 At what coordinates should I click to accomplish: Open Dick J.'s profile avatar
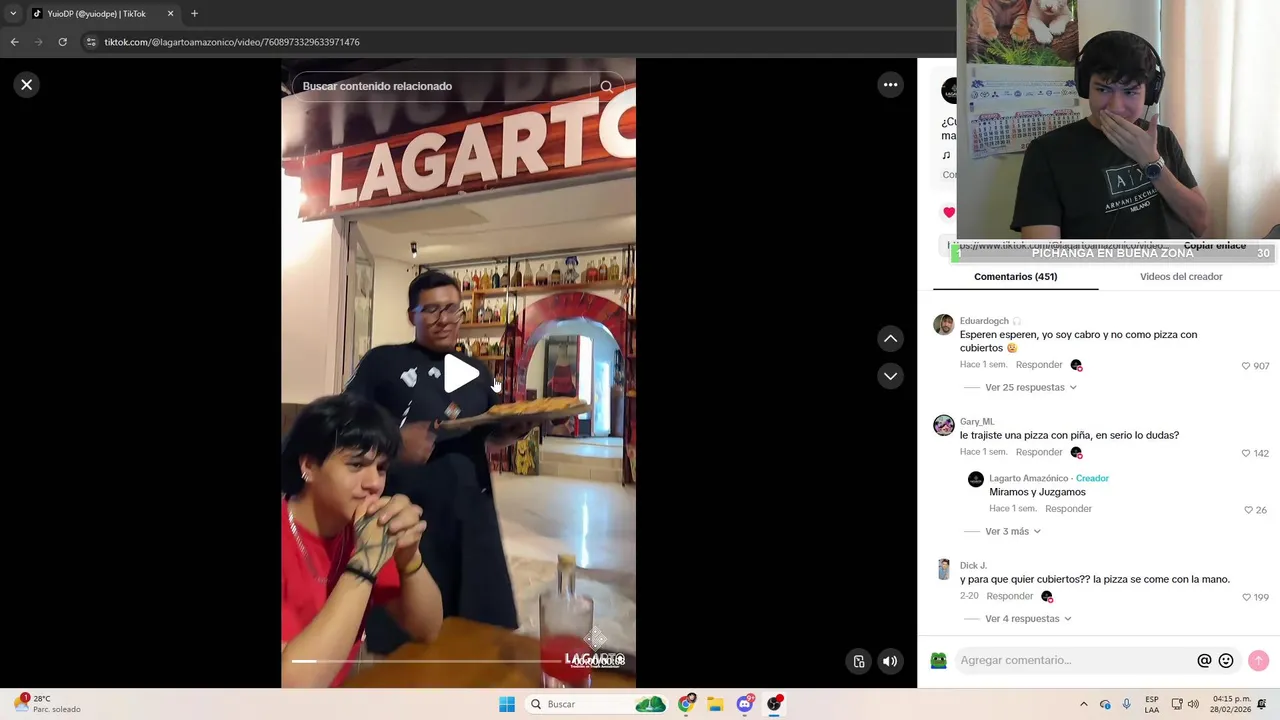point(944,569)
